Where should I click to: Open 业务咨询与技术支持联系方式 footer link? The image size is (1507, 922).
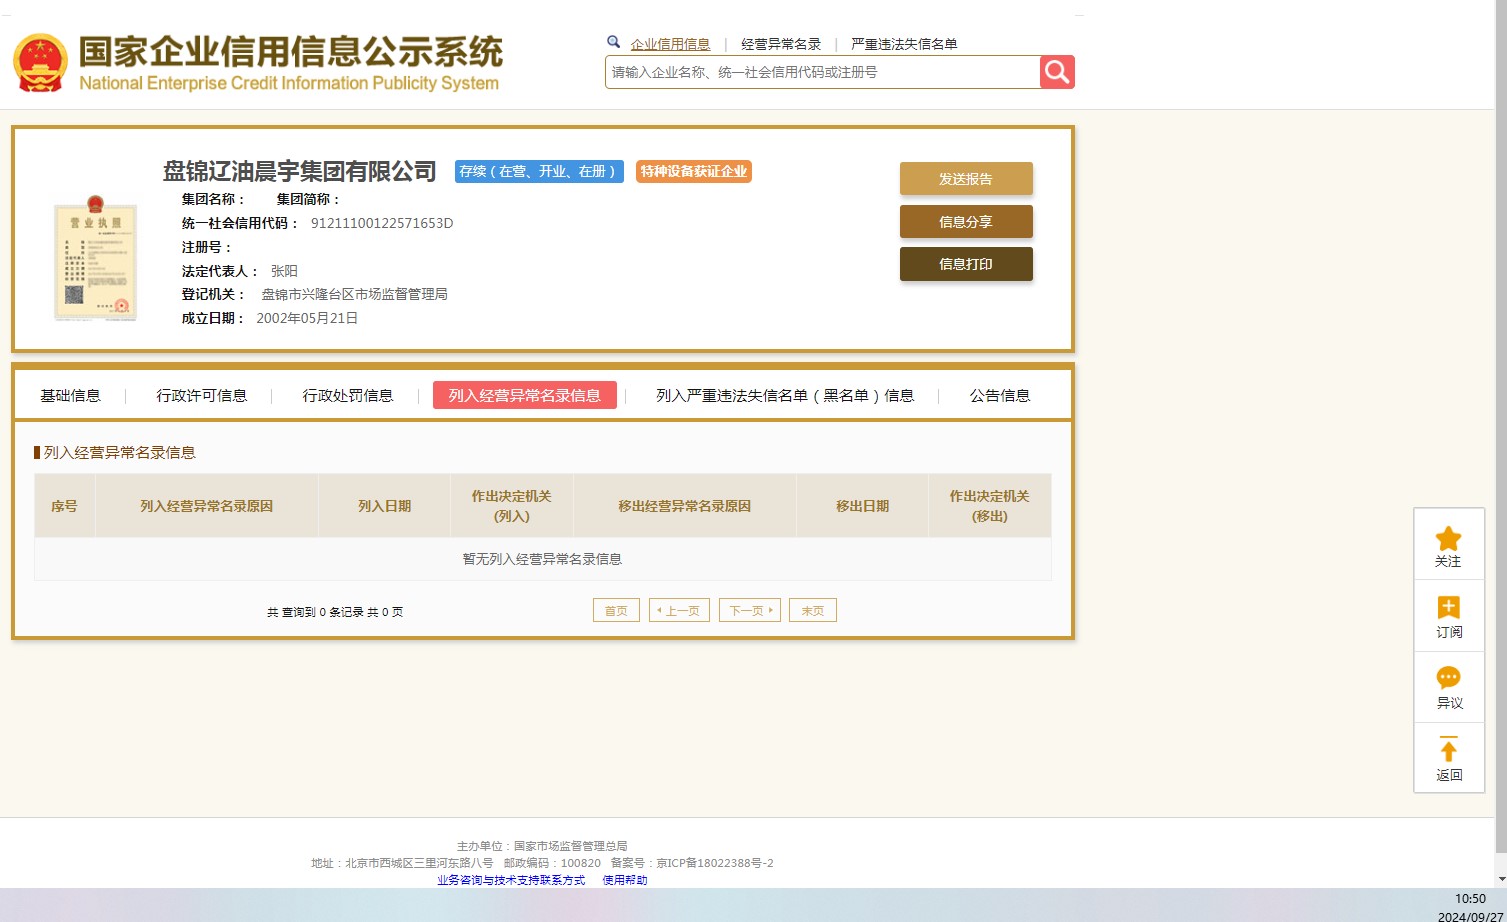[511, 880]
